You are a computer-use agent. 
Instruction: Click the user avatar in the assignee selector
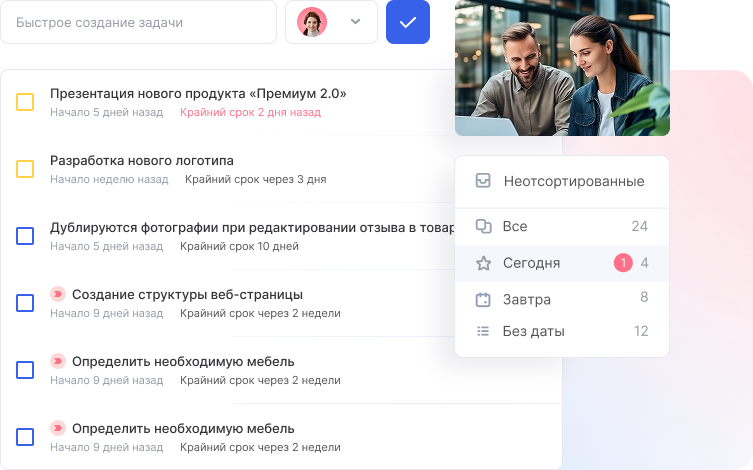pos(312,22)
